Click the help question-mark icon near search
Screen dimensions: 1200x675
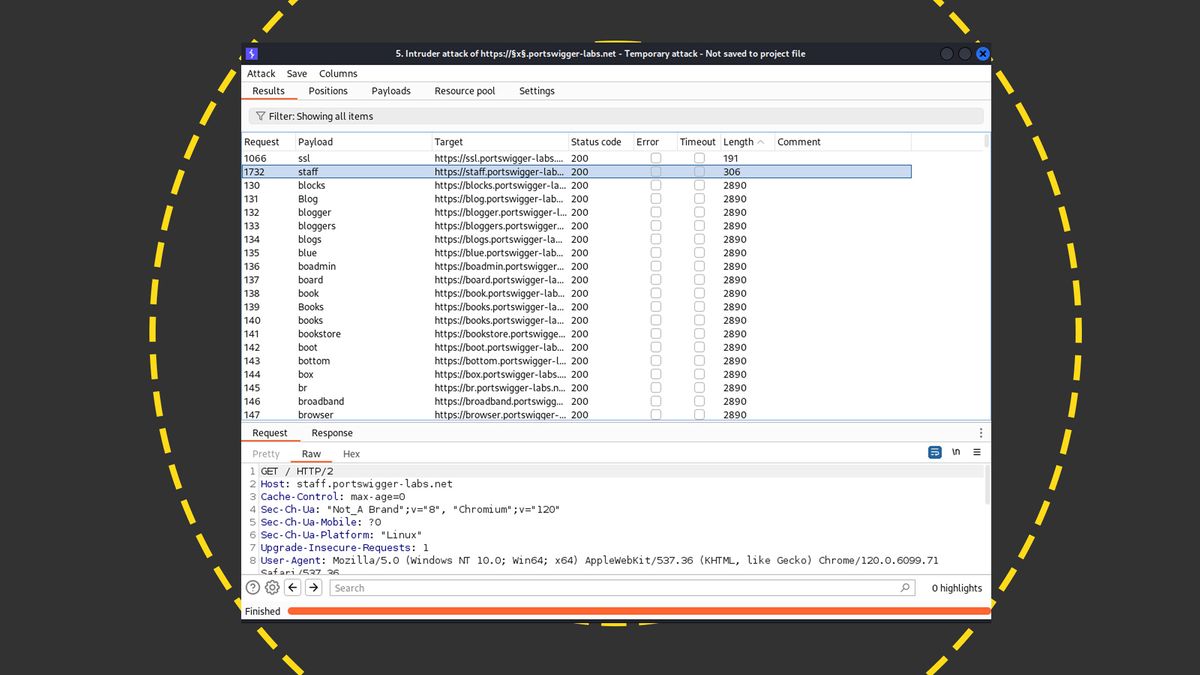(252, 587)
